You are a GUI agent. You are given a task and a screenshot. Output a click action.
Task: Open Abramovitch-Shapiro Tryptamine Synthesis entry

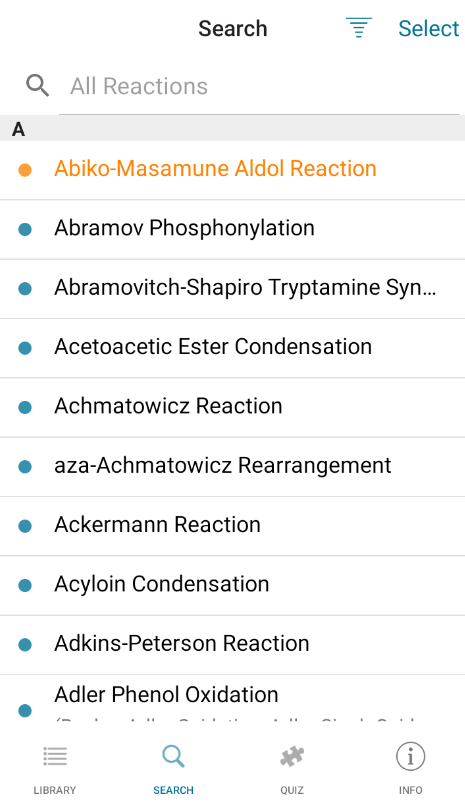pyautogui.click(x=232, y=289)
